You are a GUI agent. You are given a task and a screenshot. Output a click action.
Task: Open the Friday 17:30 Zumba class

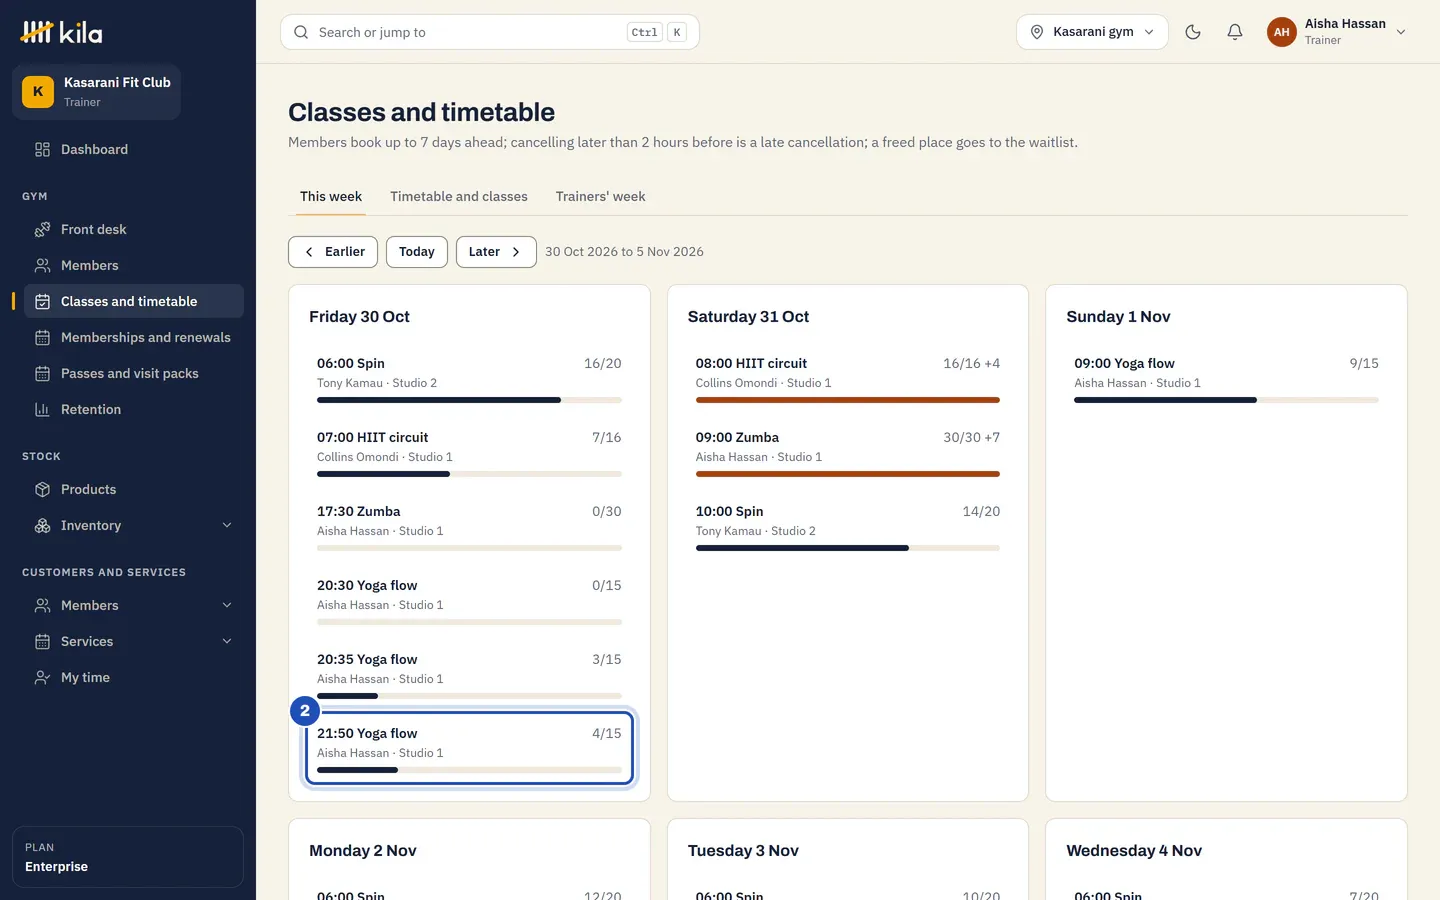point(469,527)
